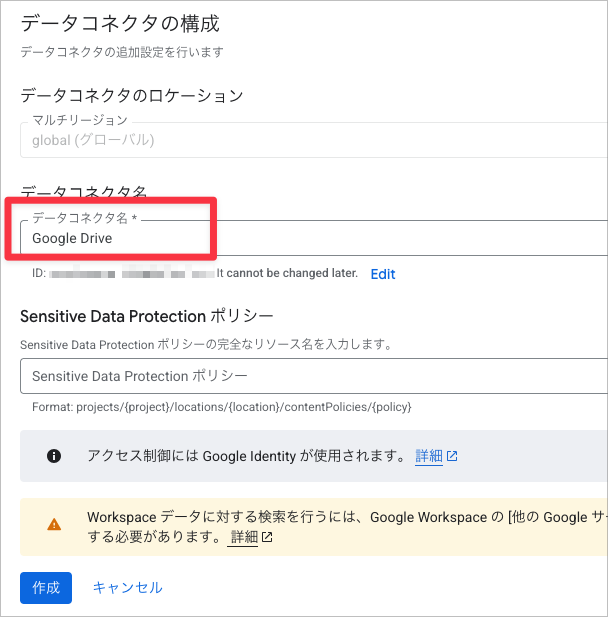This screenshot has height=617, width=608.
Task: Click the orange warning triangle icon
Action: [x=54, y=525]
